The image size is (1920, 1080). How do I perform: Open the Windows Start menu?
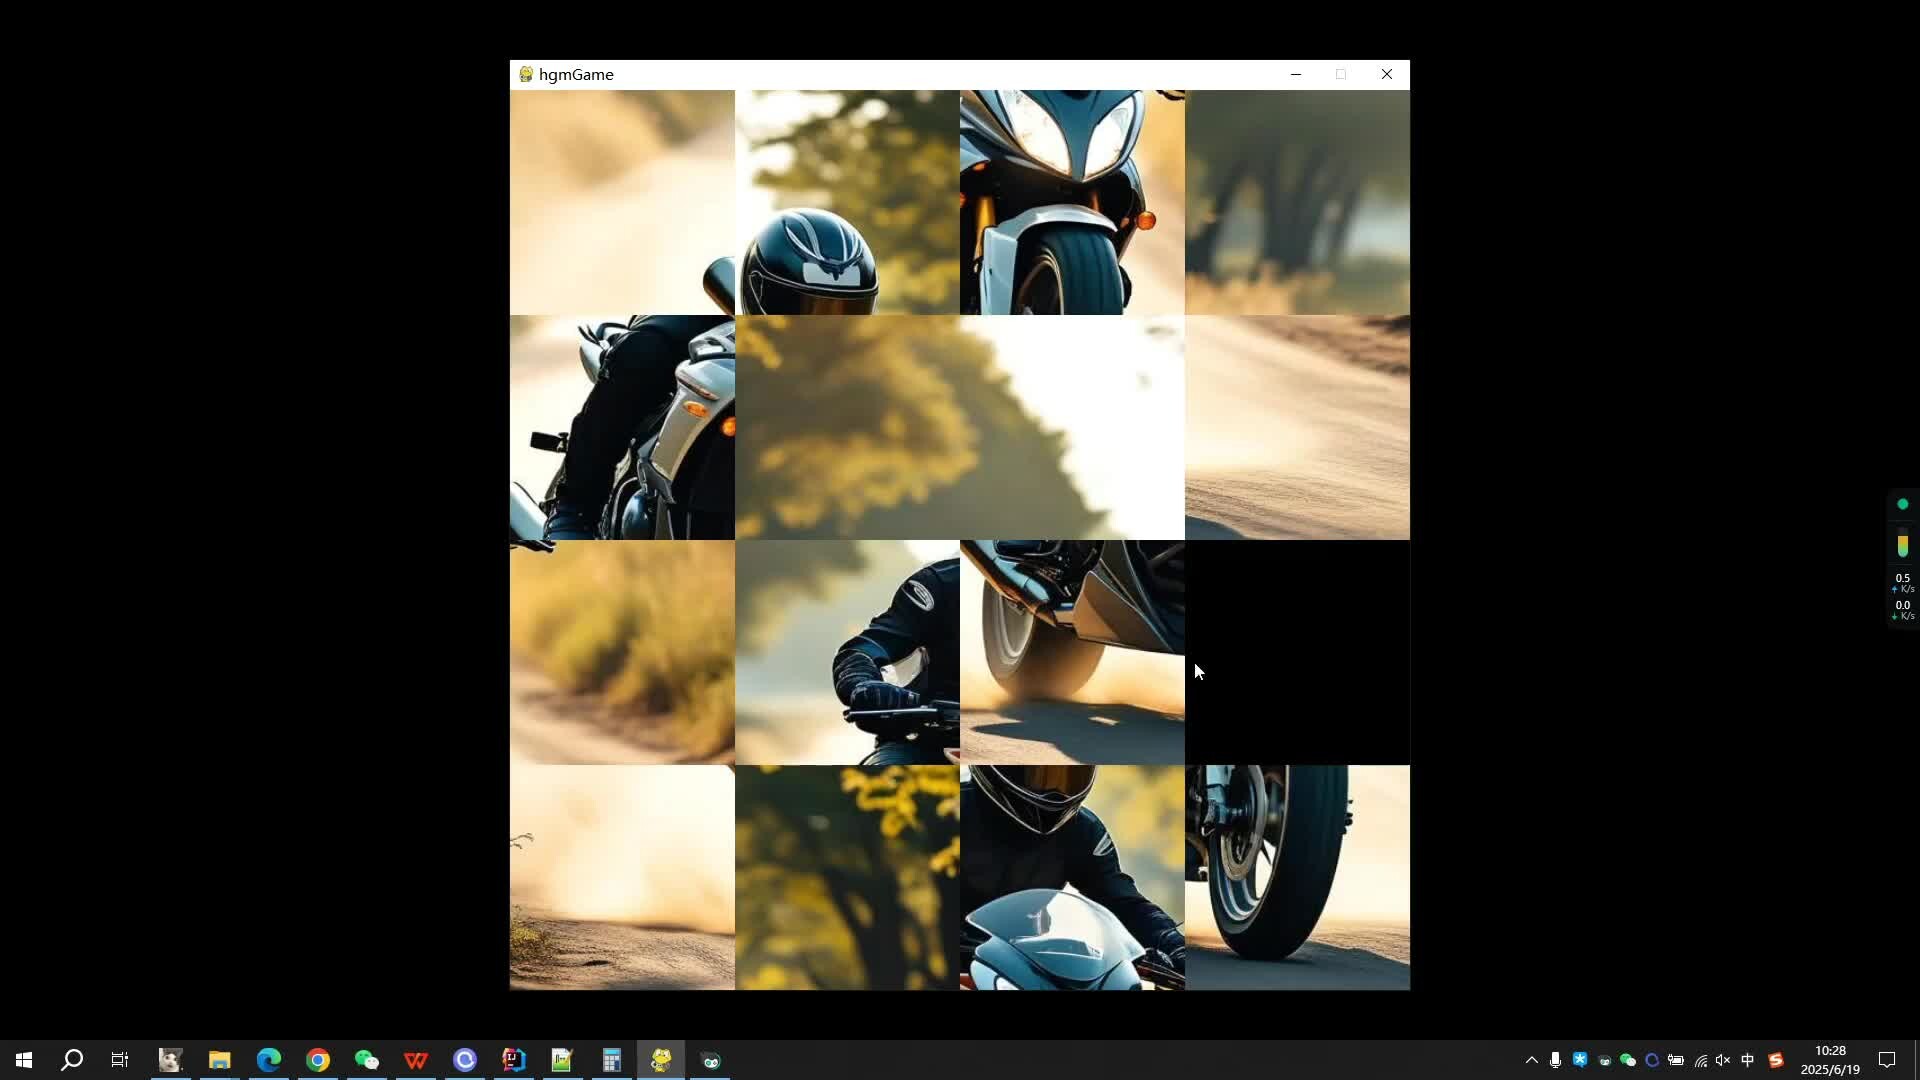pyautogui.click(x=24, y=1060)
